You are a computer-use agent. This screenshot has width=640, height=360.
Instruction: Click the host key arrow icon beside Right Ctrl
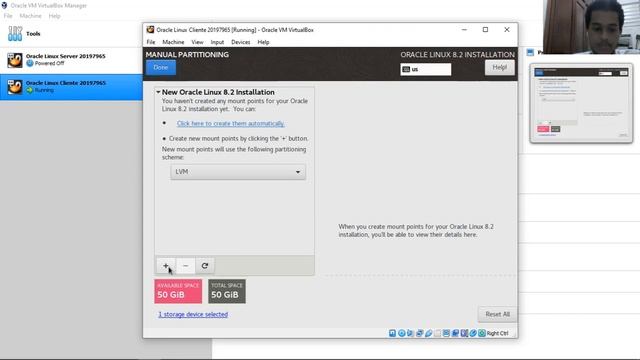[x=482, y=333]
